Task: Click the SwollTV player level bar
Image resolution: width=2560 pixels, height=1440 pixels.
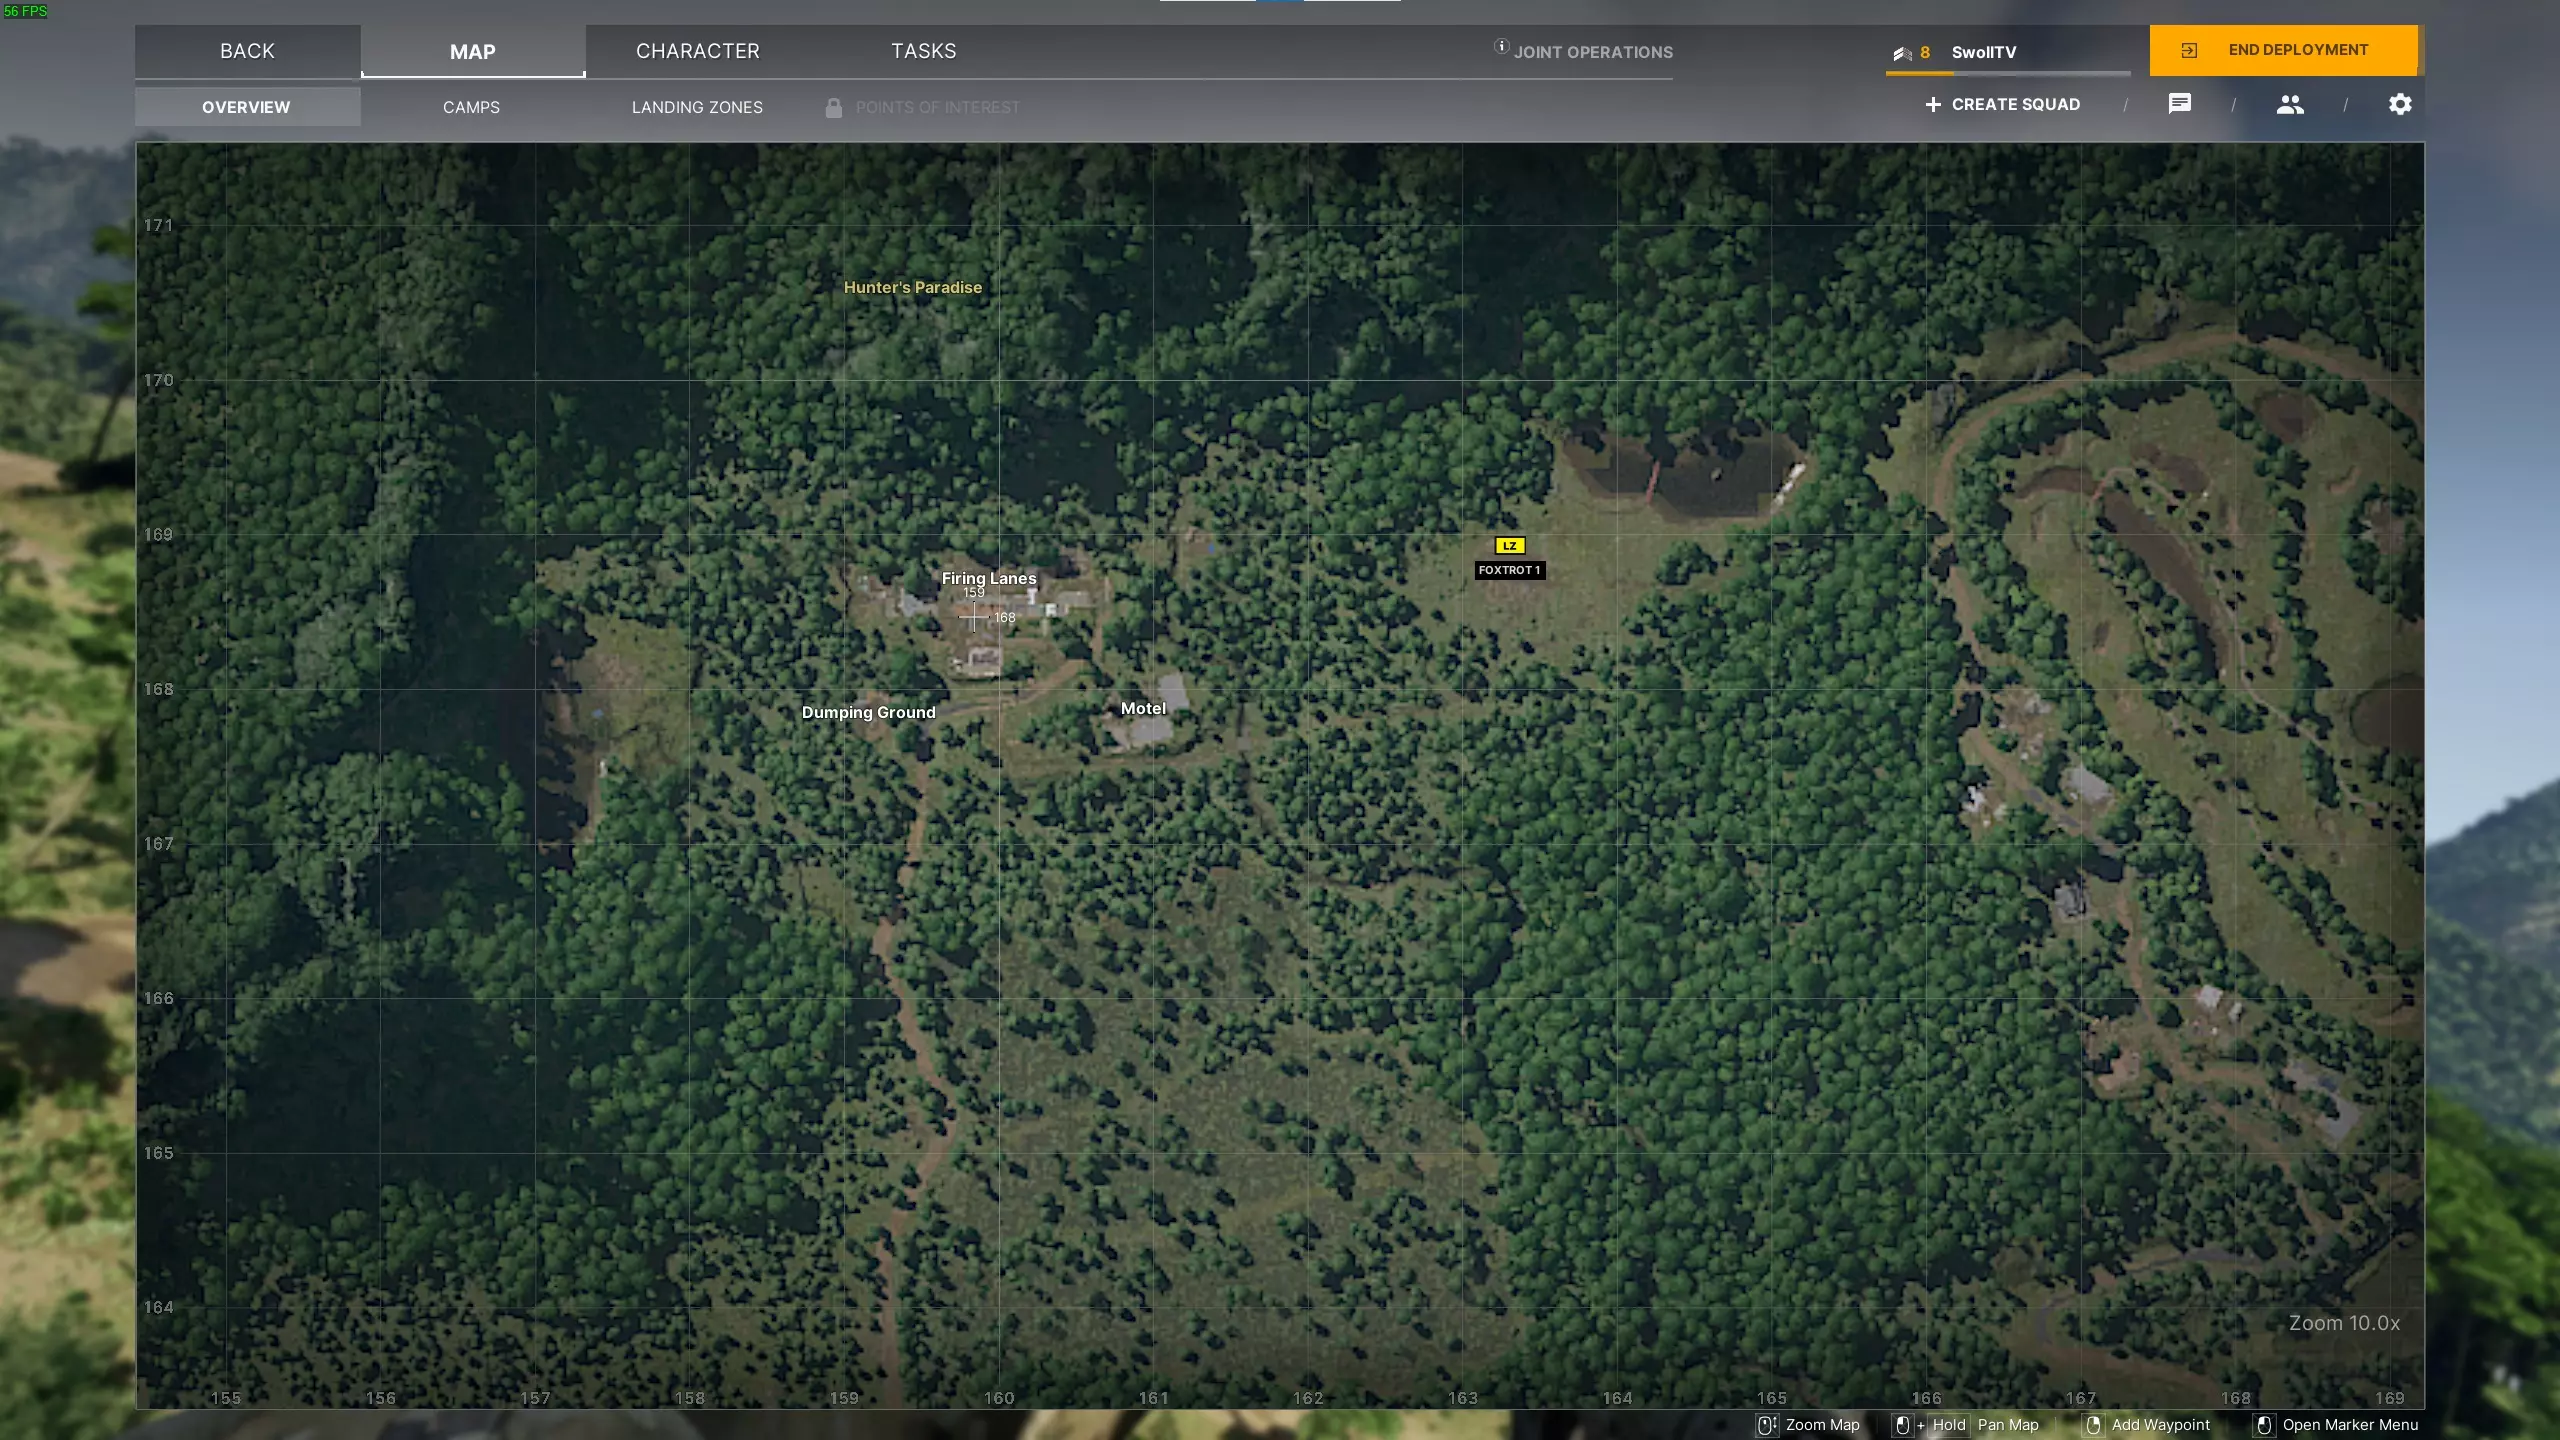Action: tap(2007, 72)
